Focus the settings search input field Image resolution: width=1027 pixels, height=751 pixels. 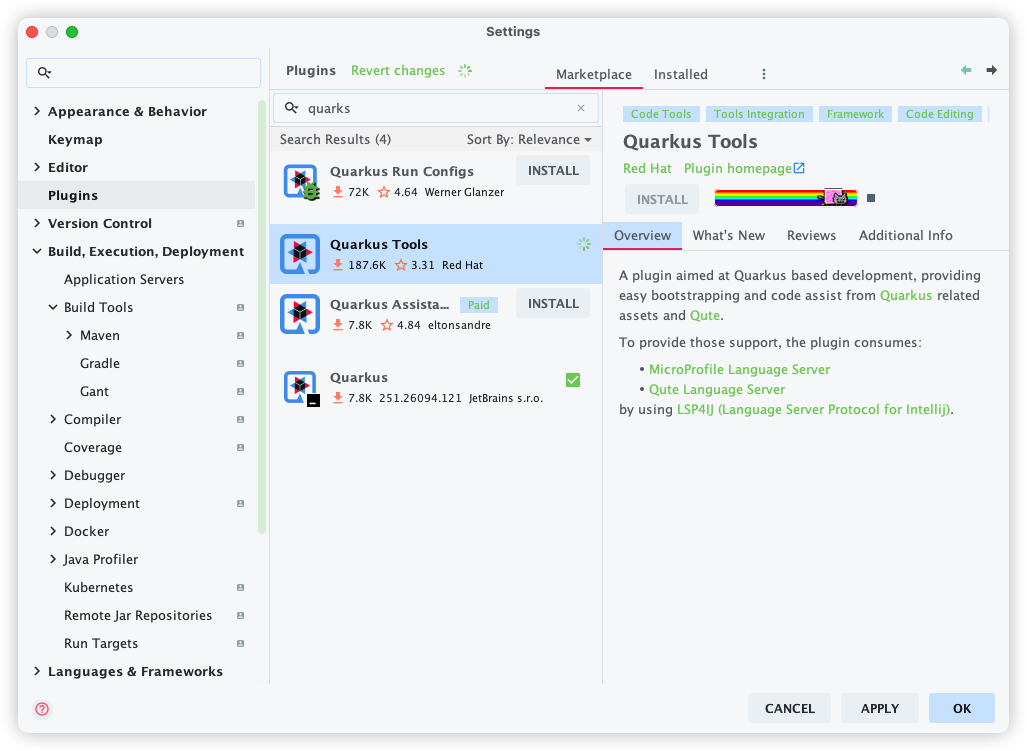(x=143, y=73)
